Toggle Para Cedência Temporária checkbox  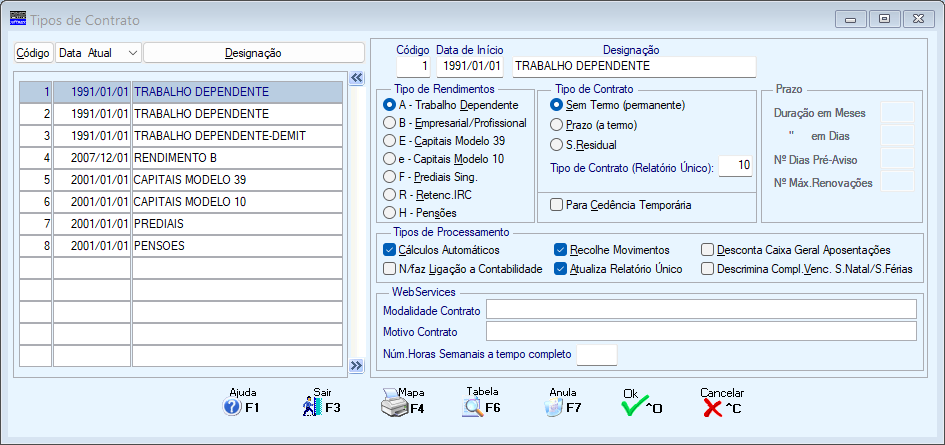[x=556, y=205]
